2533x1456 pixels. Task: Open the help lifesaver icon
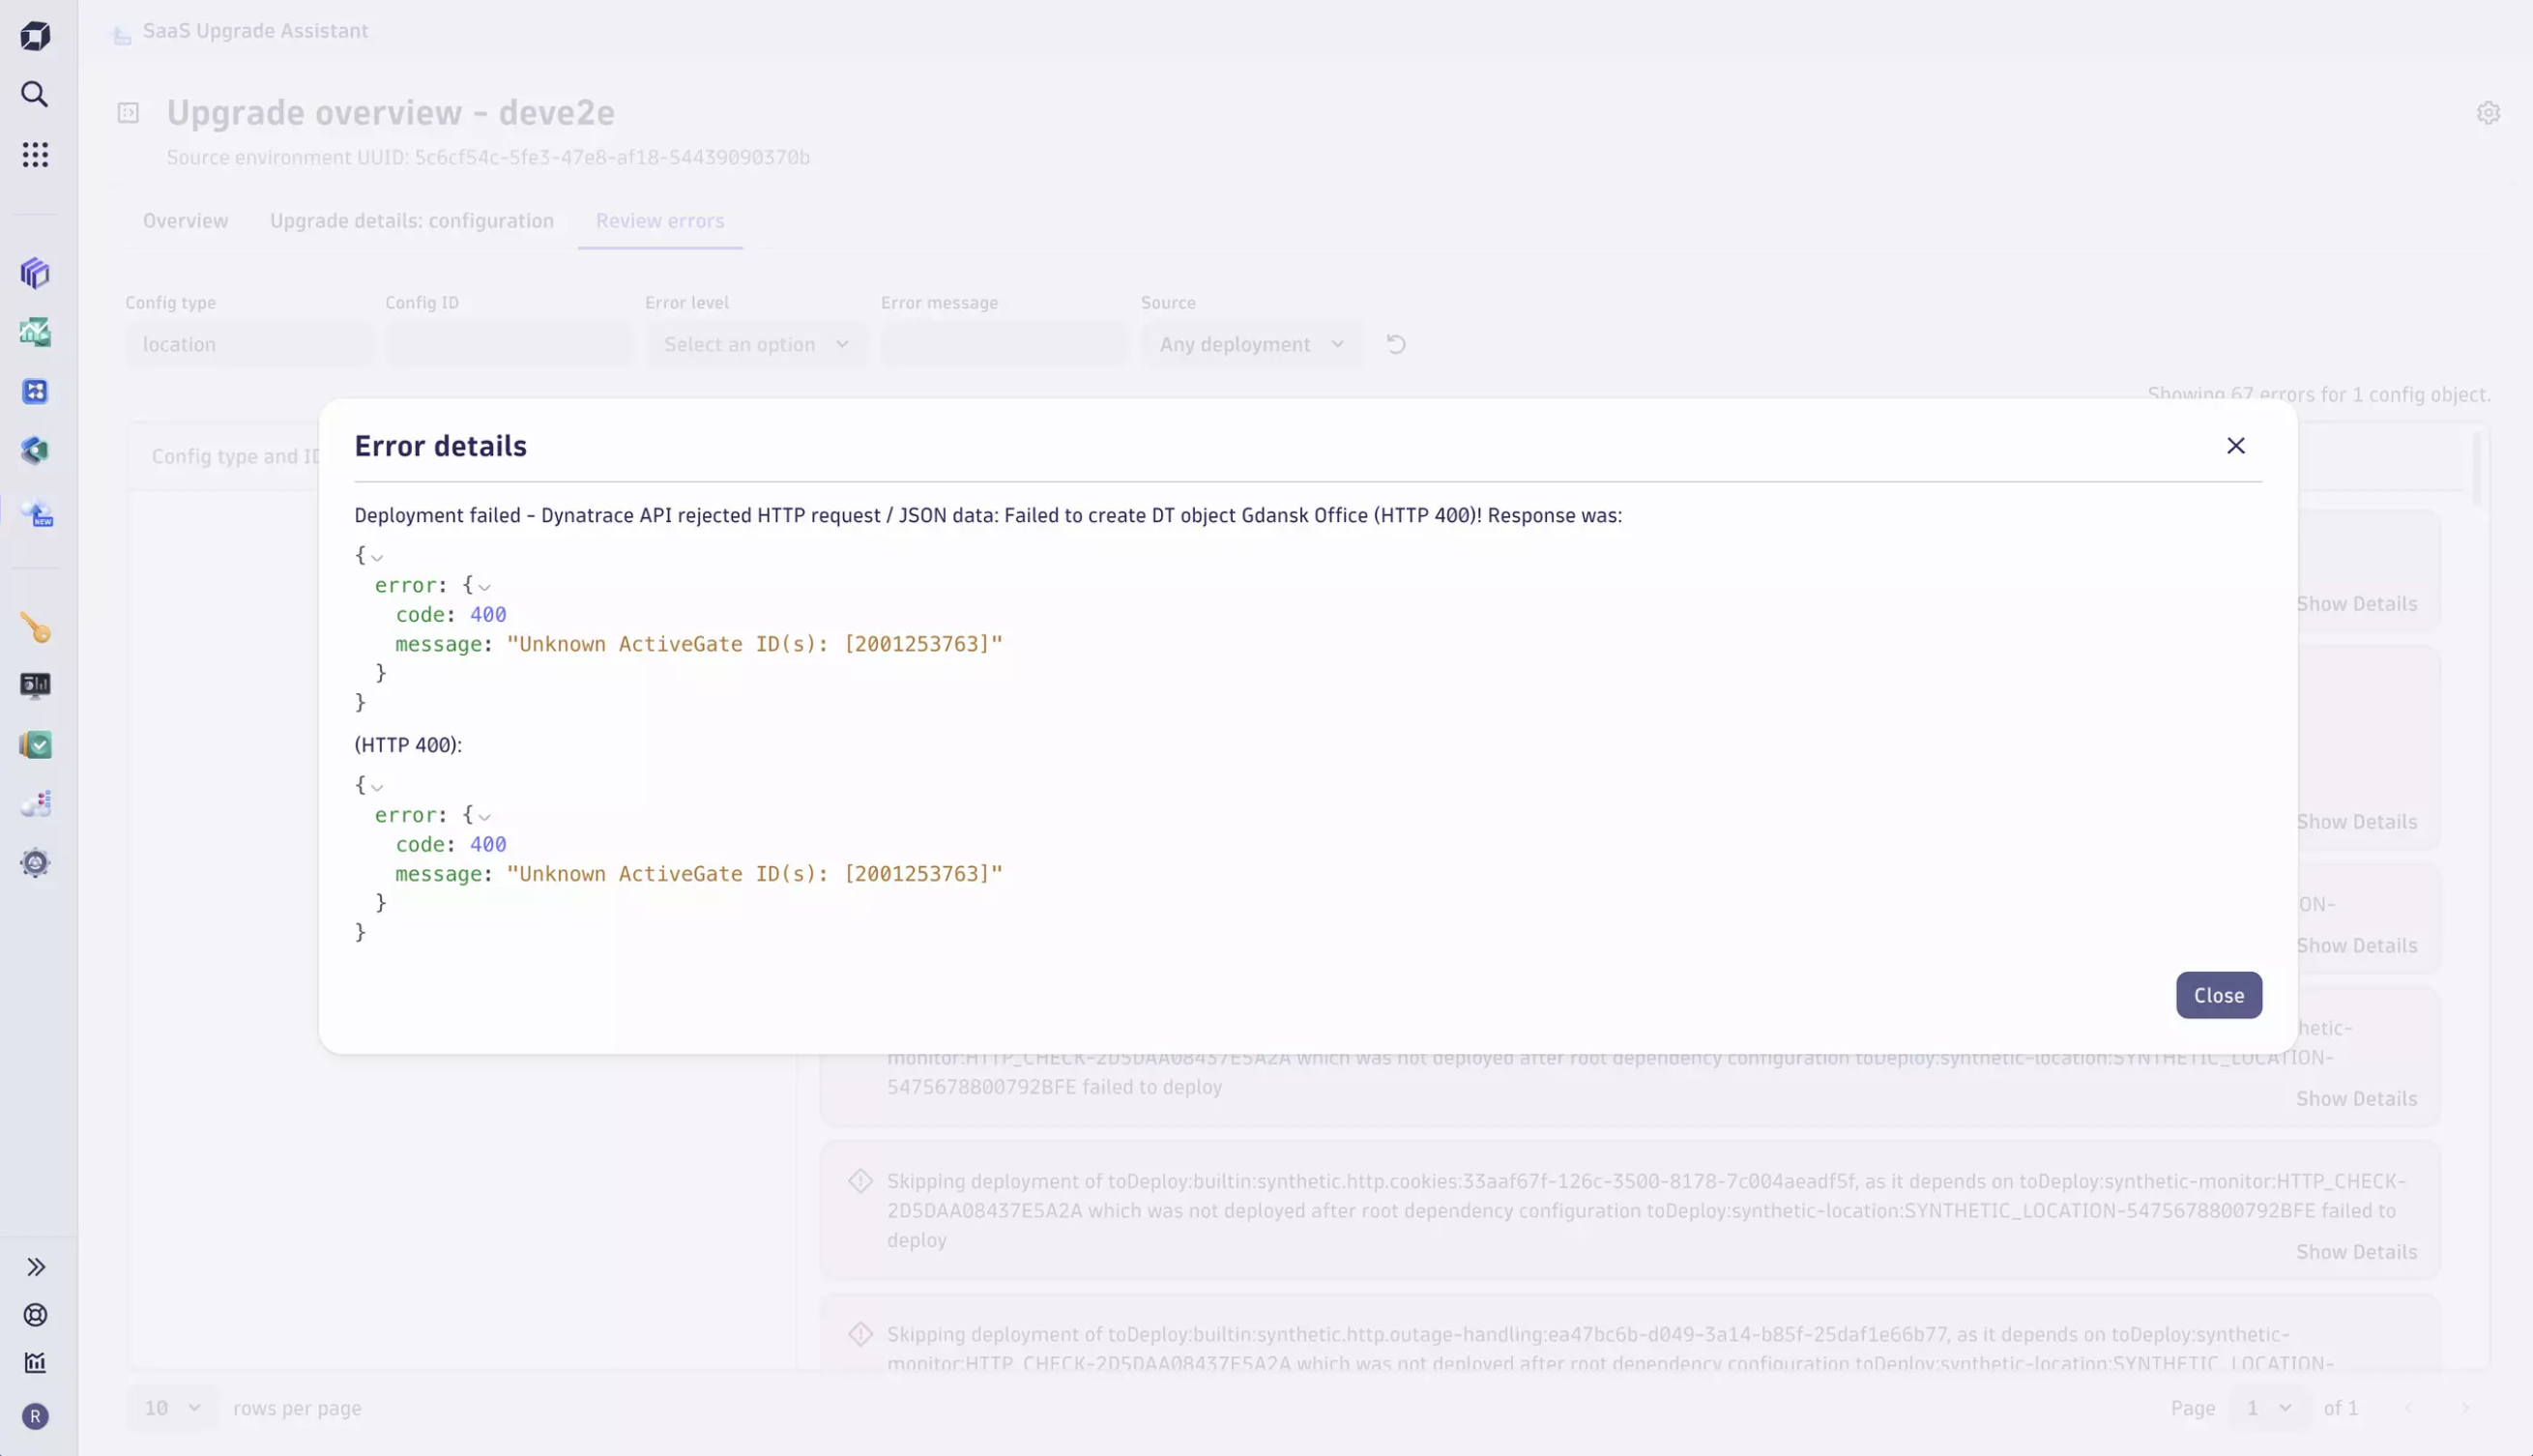pos(35,1315)
